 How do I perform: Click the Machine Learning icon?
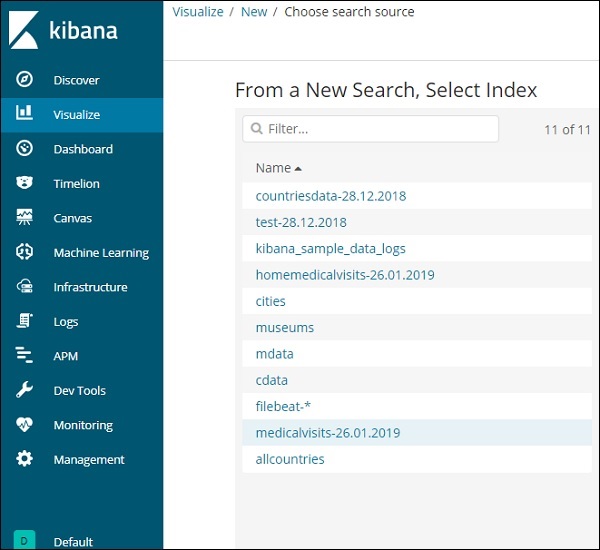point(25,253)
